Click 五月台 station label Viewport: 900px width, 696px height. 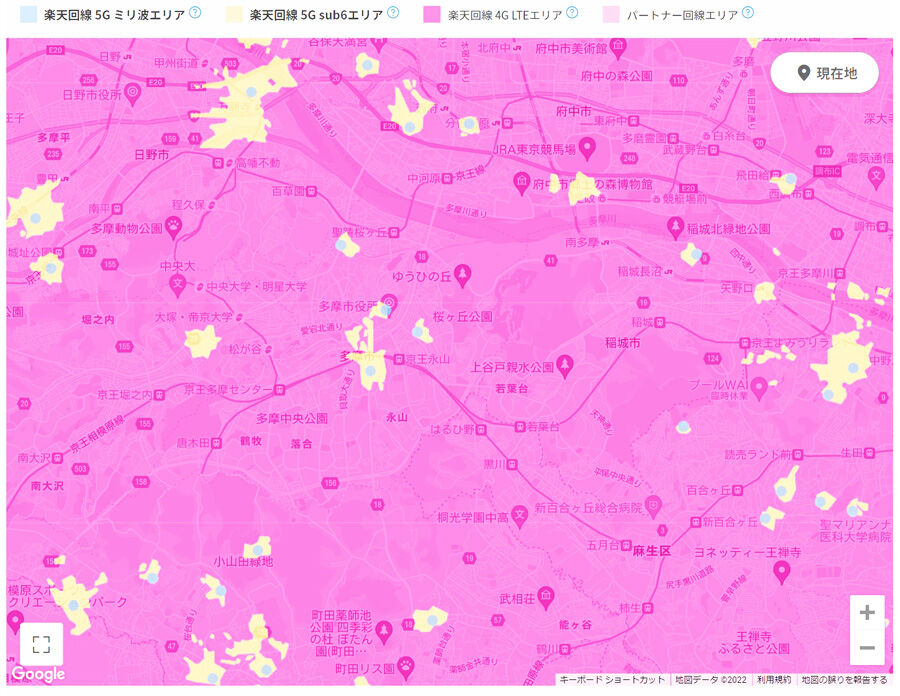(x=603, y=545)
